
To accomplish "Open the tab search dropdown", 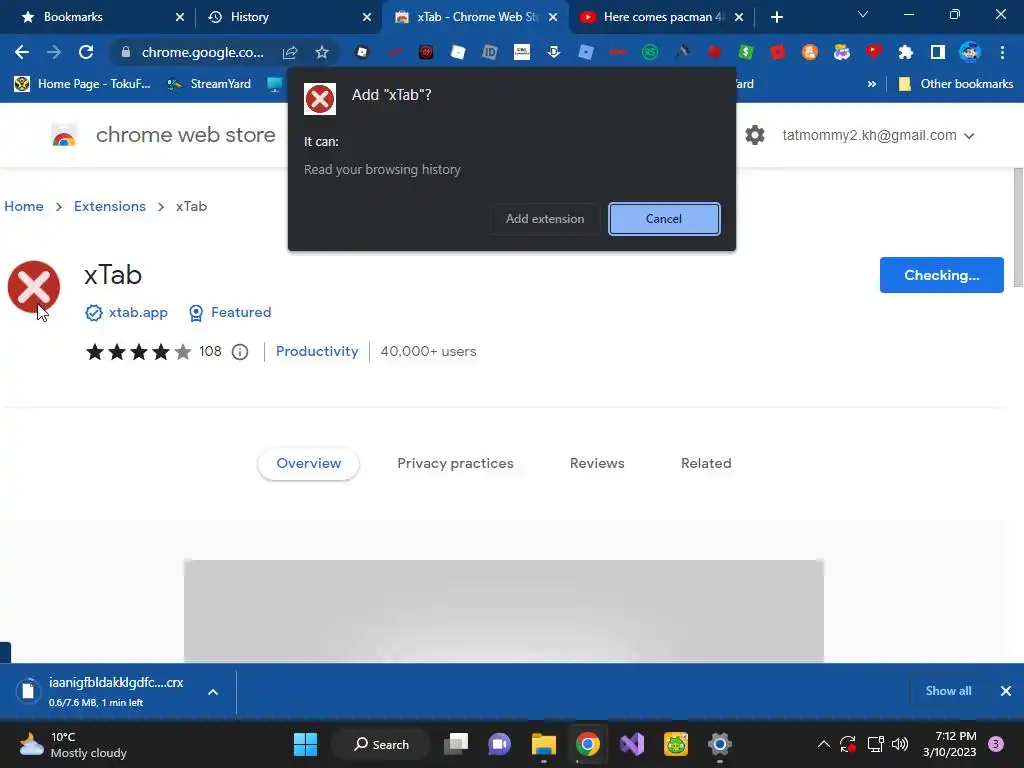I will pos(863,14).
